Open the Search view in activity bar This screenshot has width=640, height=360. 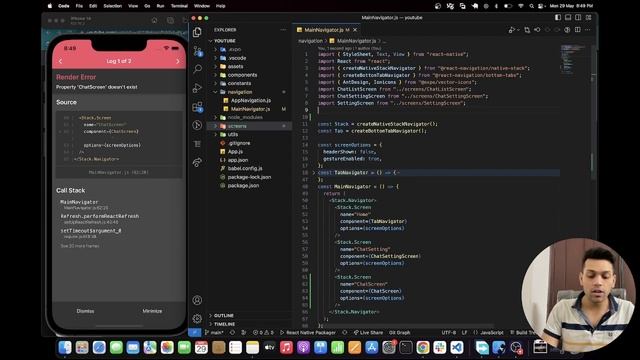(197, 69)
